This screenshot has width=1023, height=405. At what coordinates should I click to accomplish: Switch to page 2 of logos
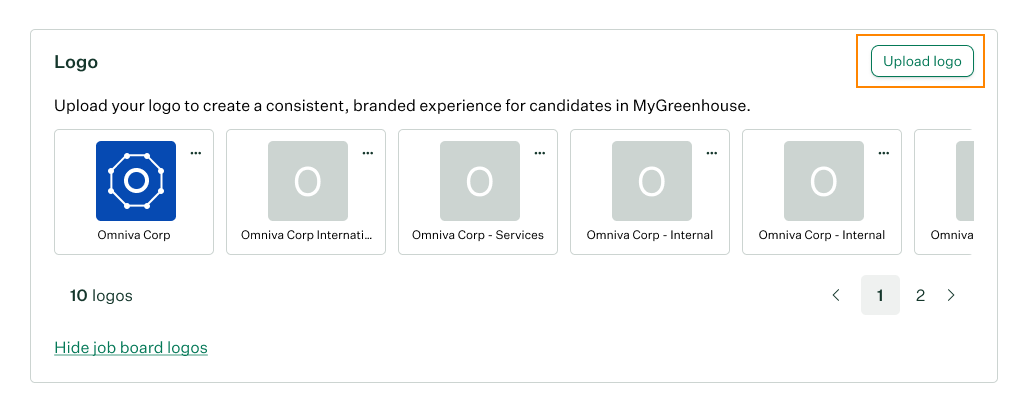[920, 295]
